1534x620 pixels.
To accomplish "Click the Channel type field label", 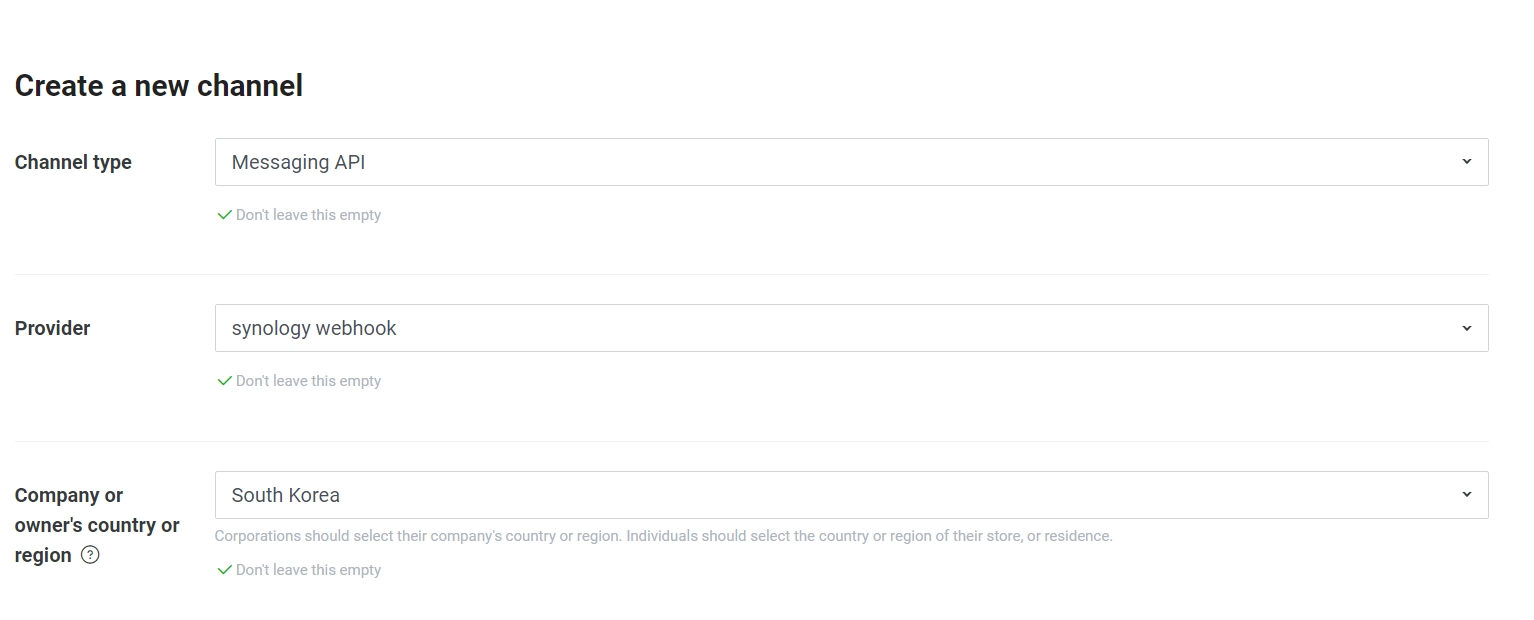I will point(73,162).
